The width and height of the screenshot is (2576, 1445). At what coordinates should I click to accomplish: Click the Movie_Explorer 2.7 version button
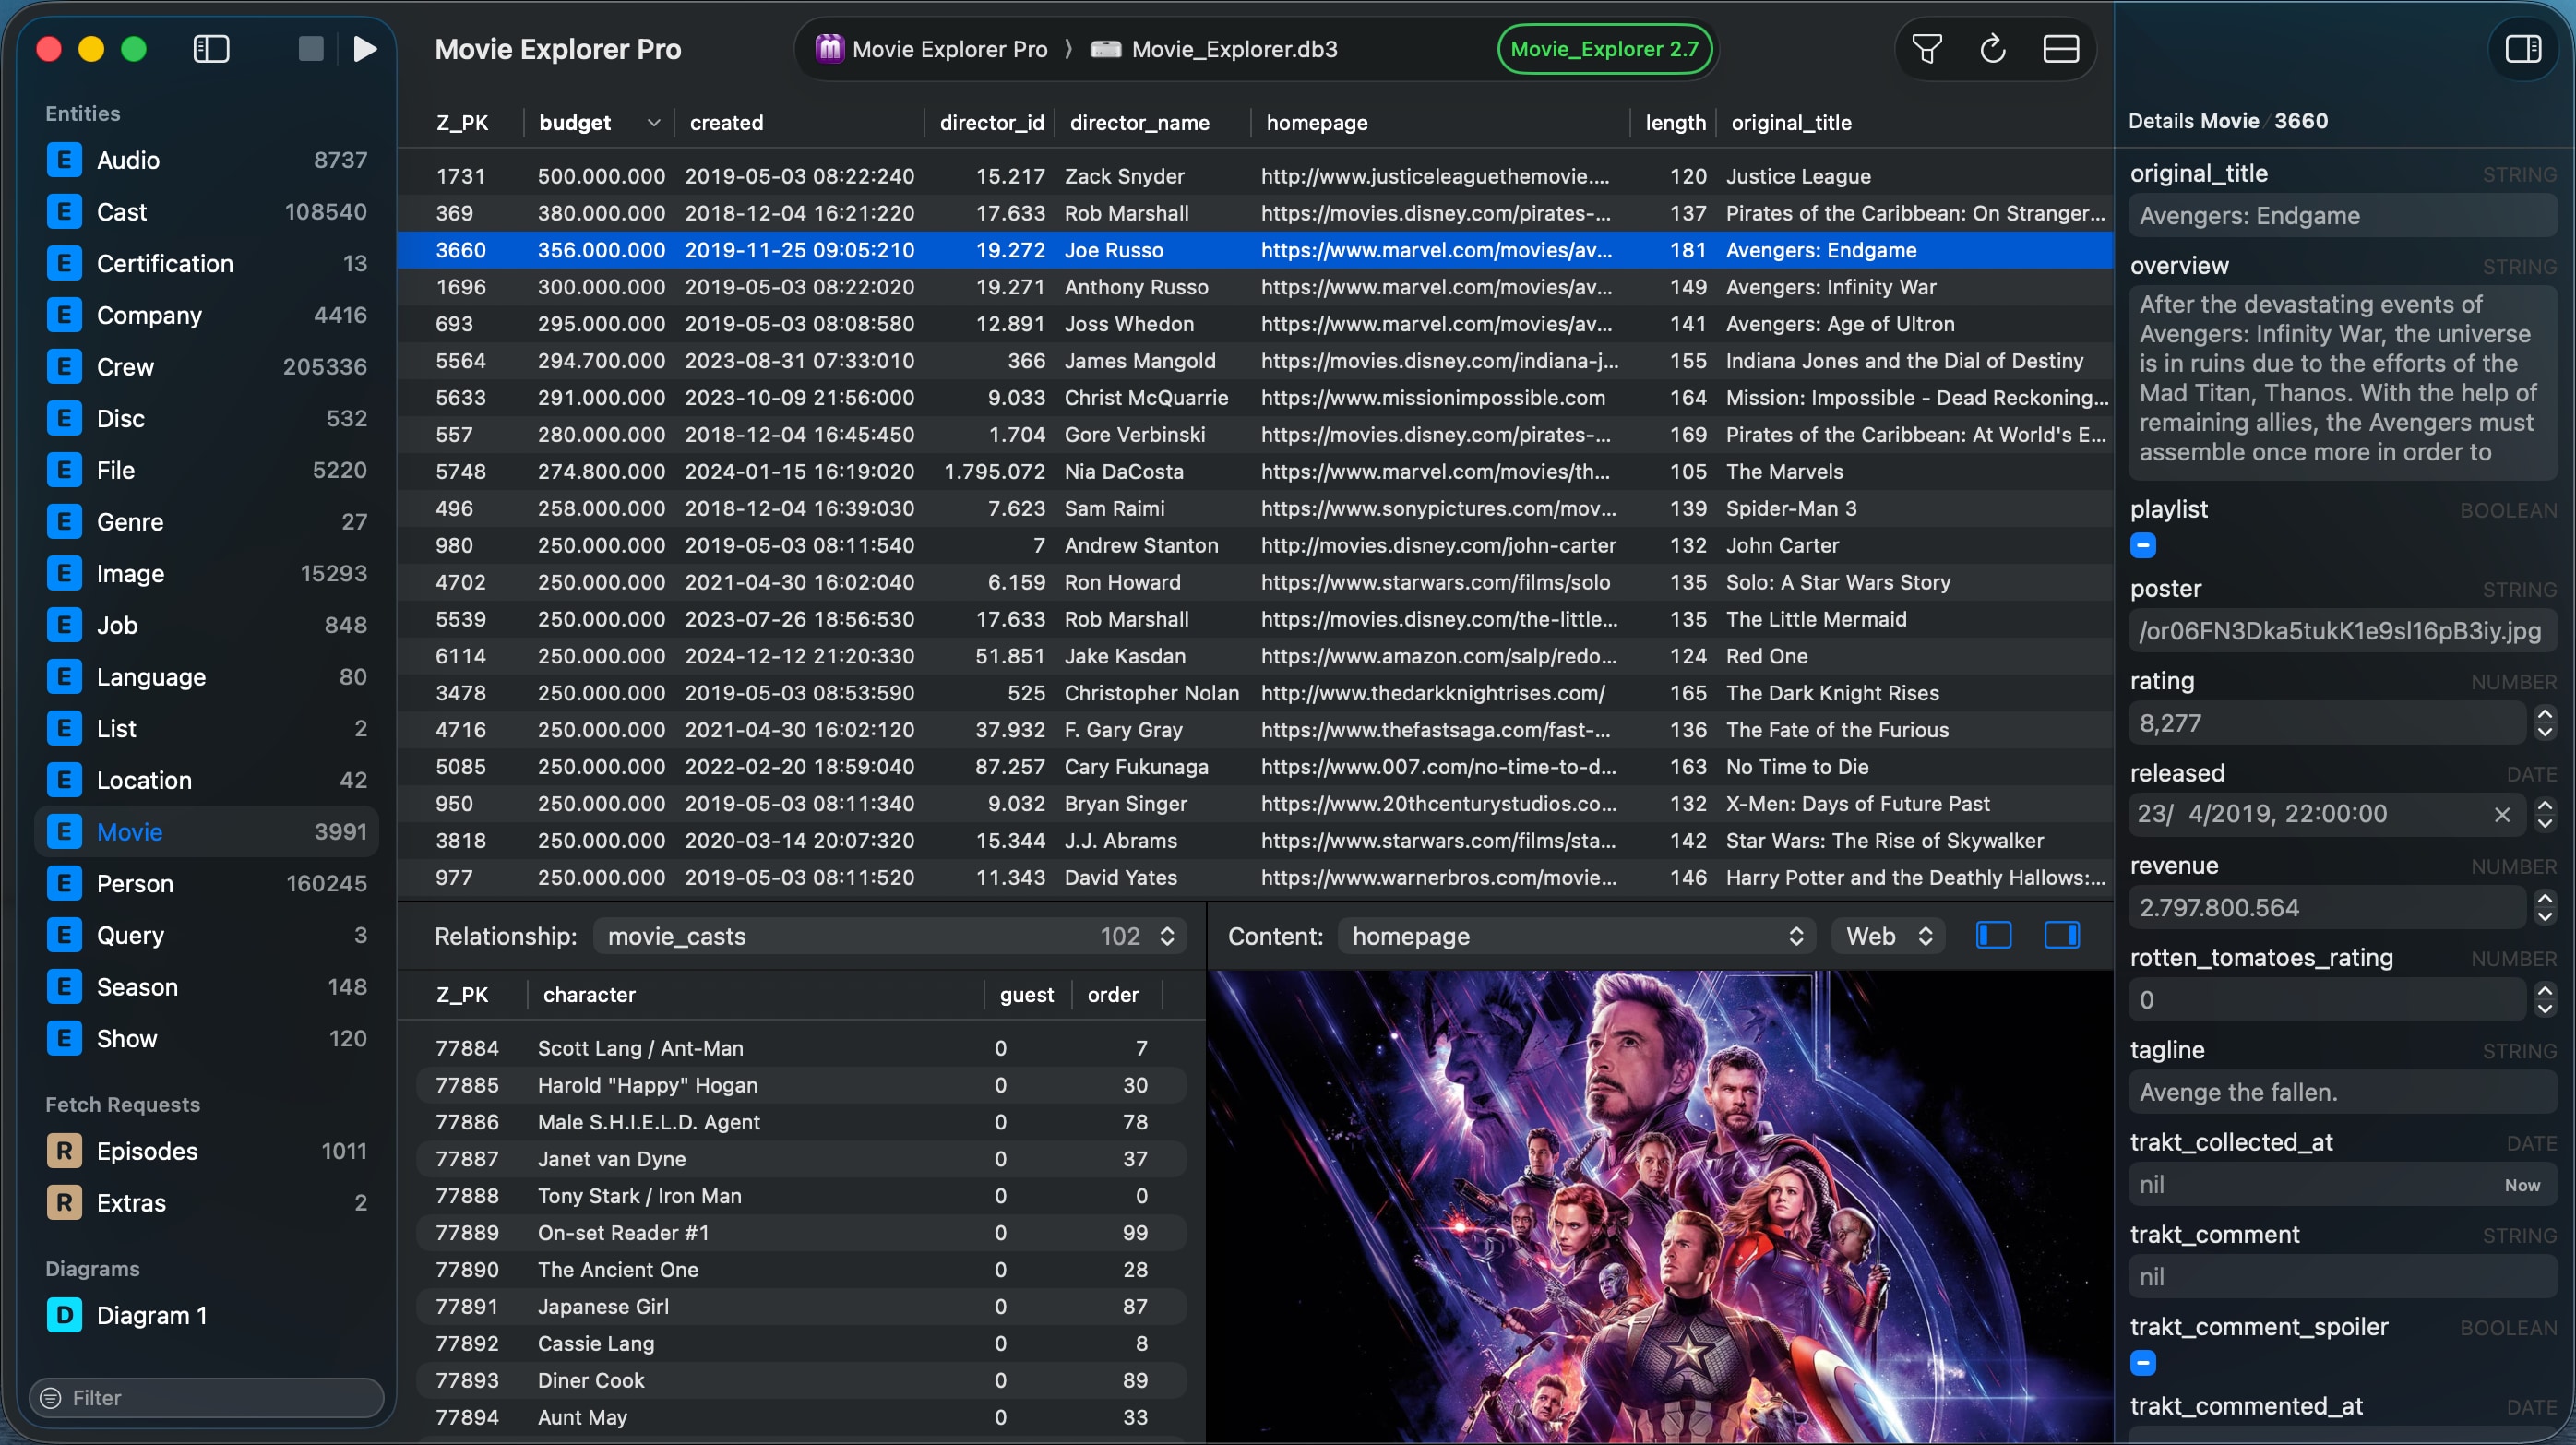[x=1604, y=49]
